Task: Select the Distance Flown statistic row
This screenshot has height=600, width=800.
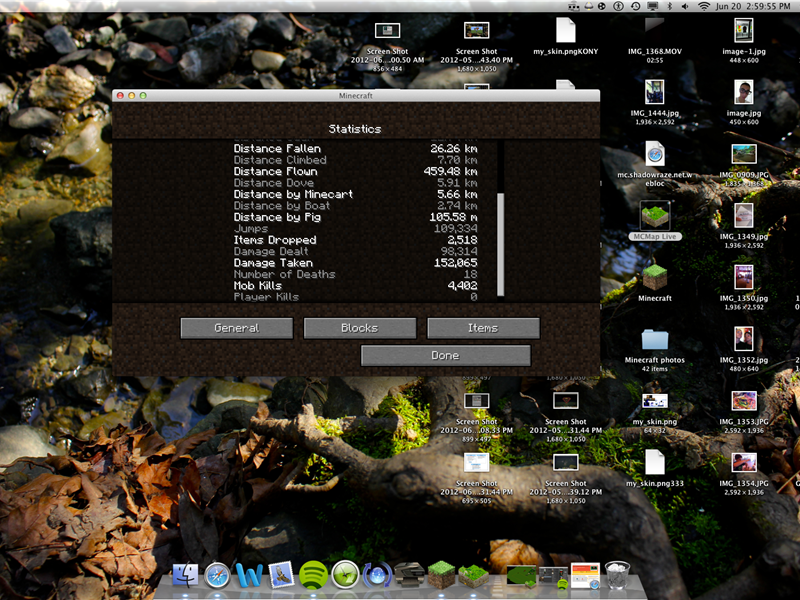Action: tap(356, 171)
